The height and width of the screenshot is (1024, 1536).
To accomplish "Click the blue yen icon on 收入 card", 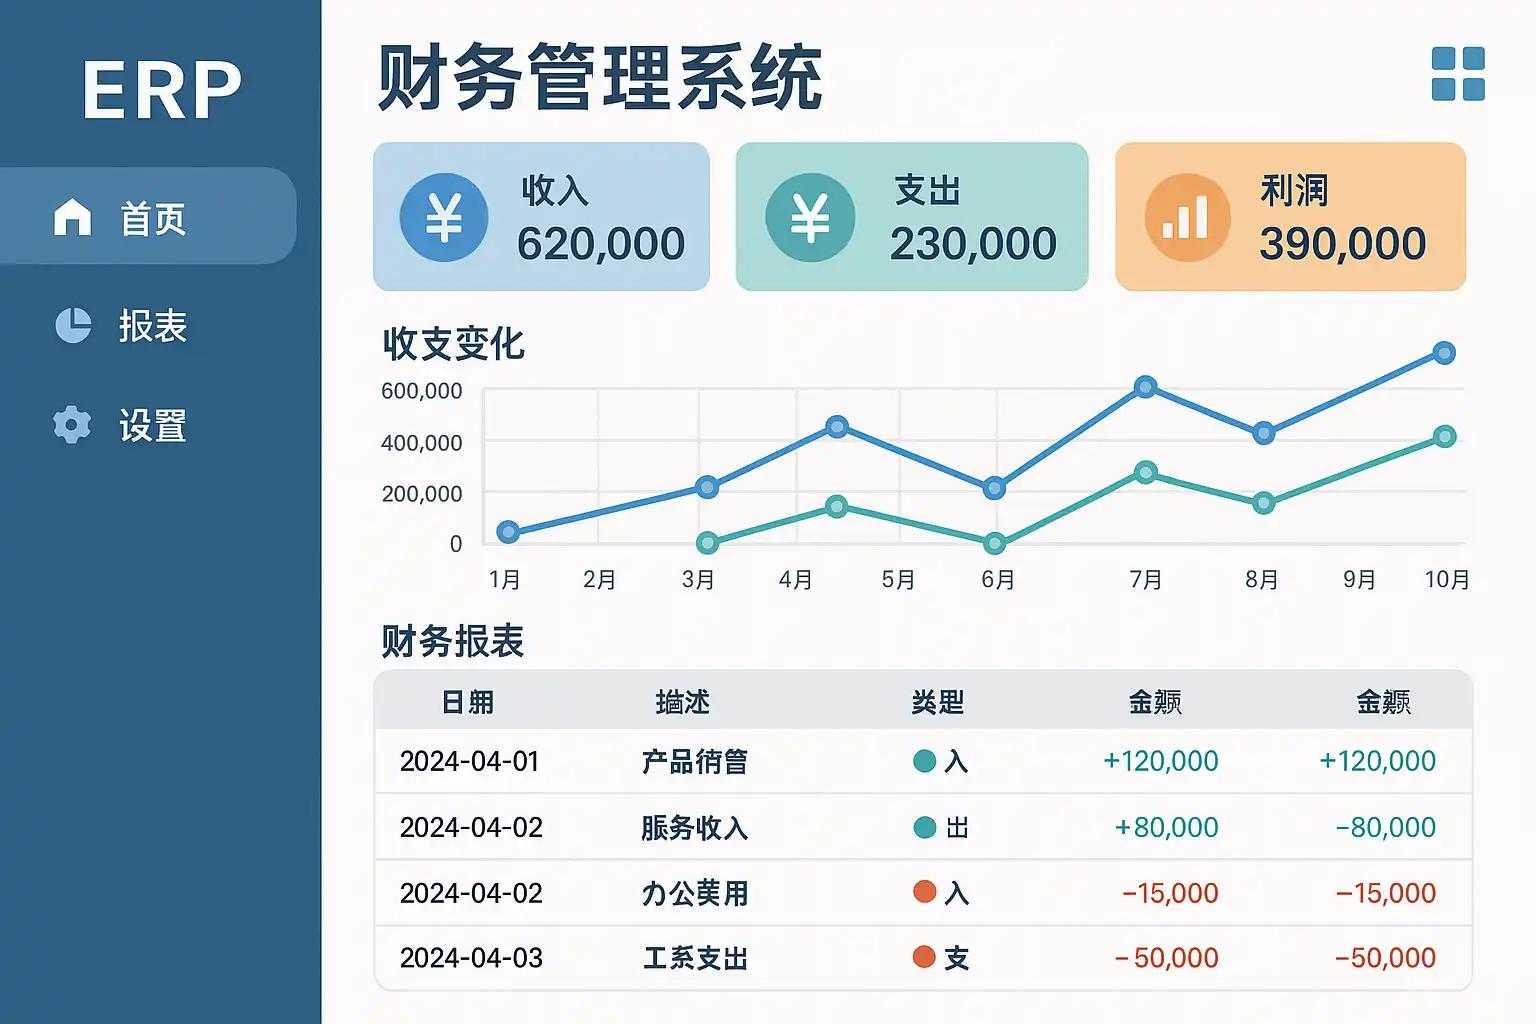I will [x=444, y=217].
